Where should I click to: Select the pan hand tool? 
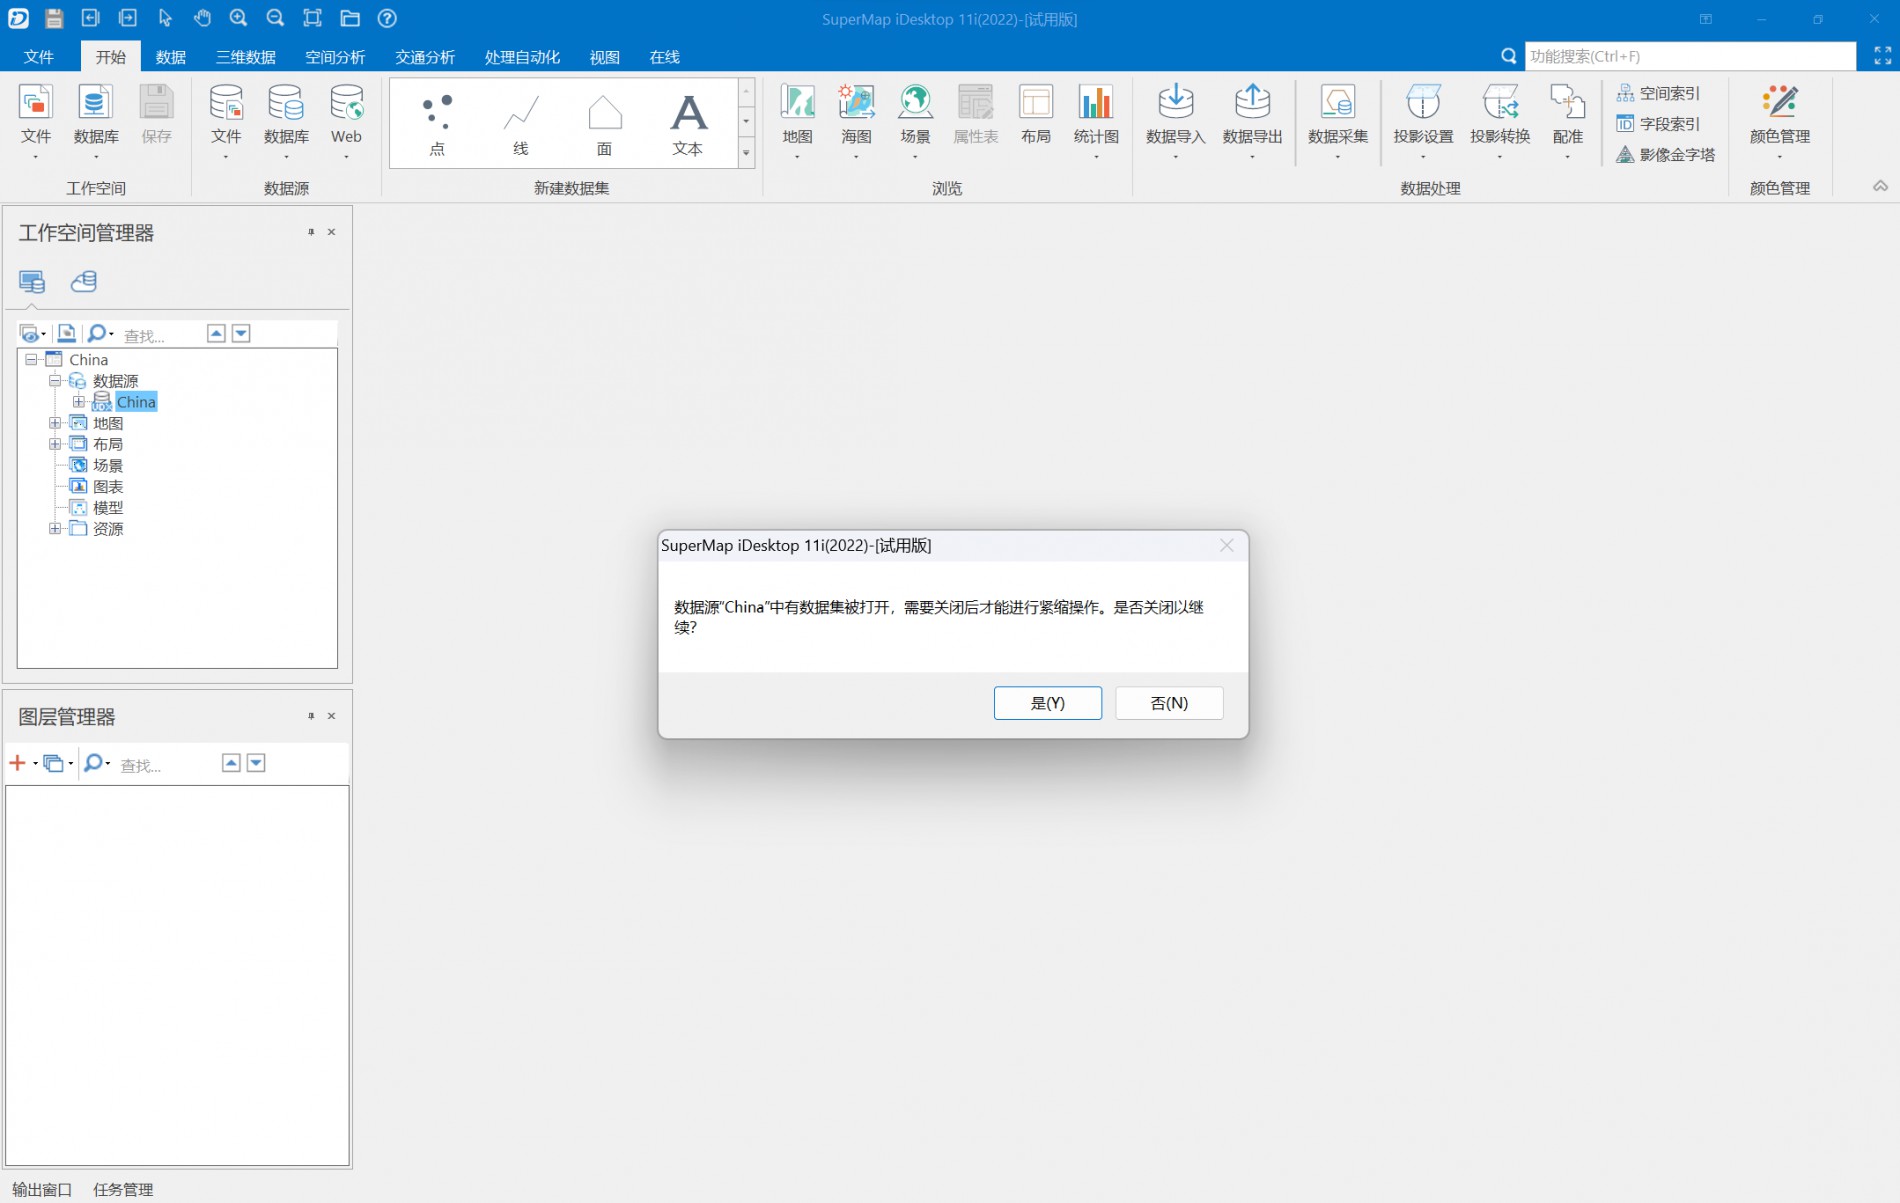tap(202, 18)
